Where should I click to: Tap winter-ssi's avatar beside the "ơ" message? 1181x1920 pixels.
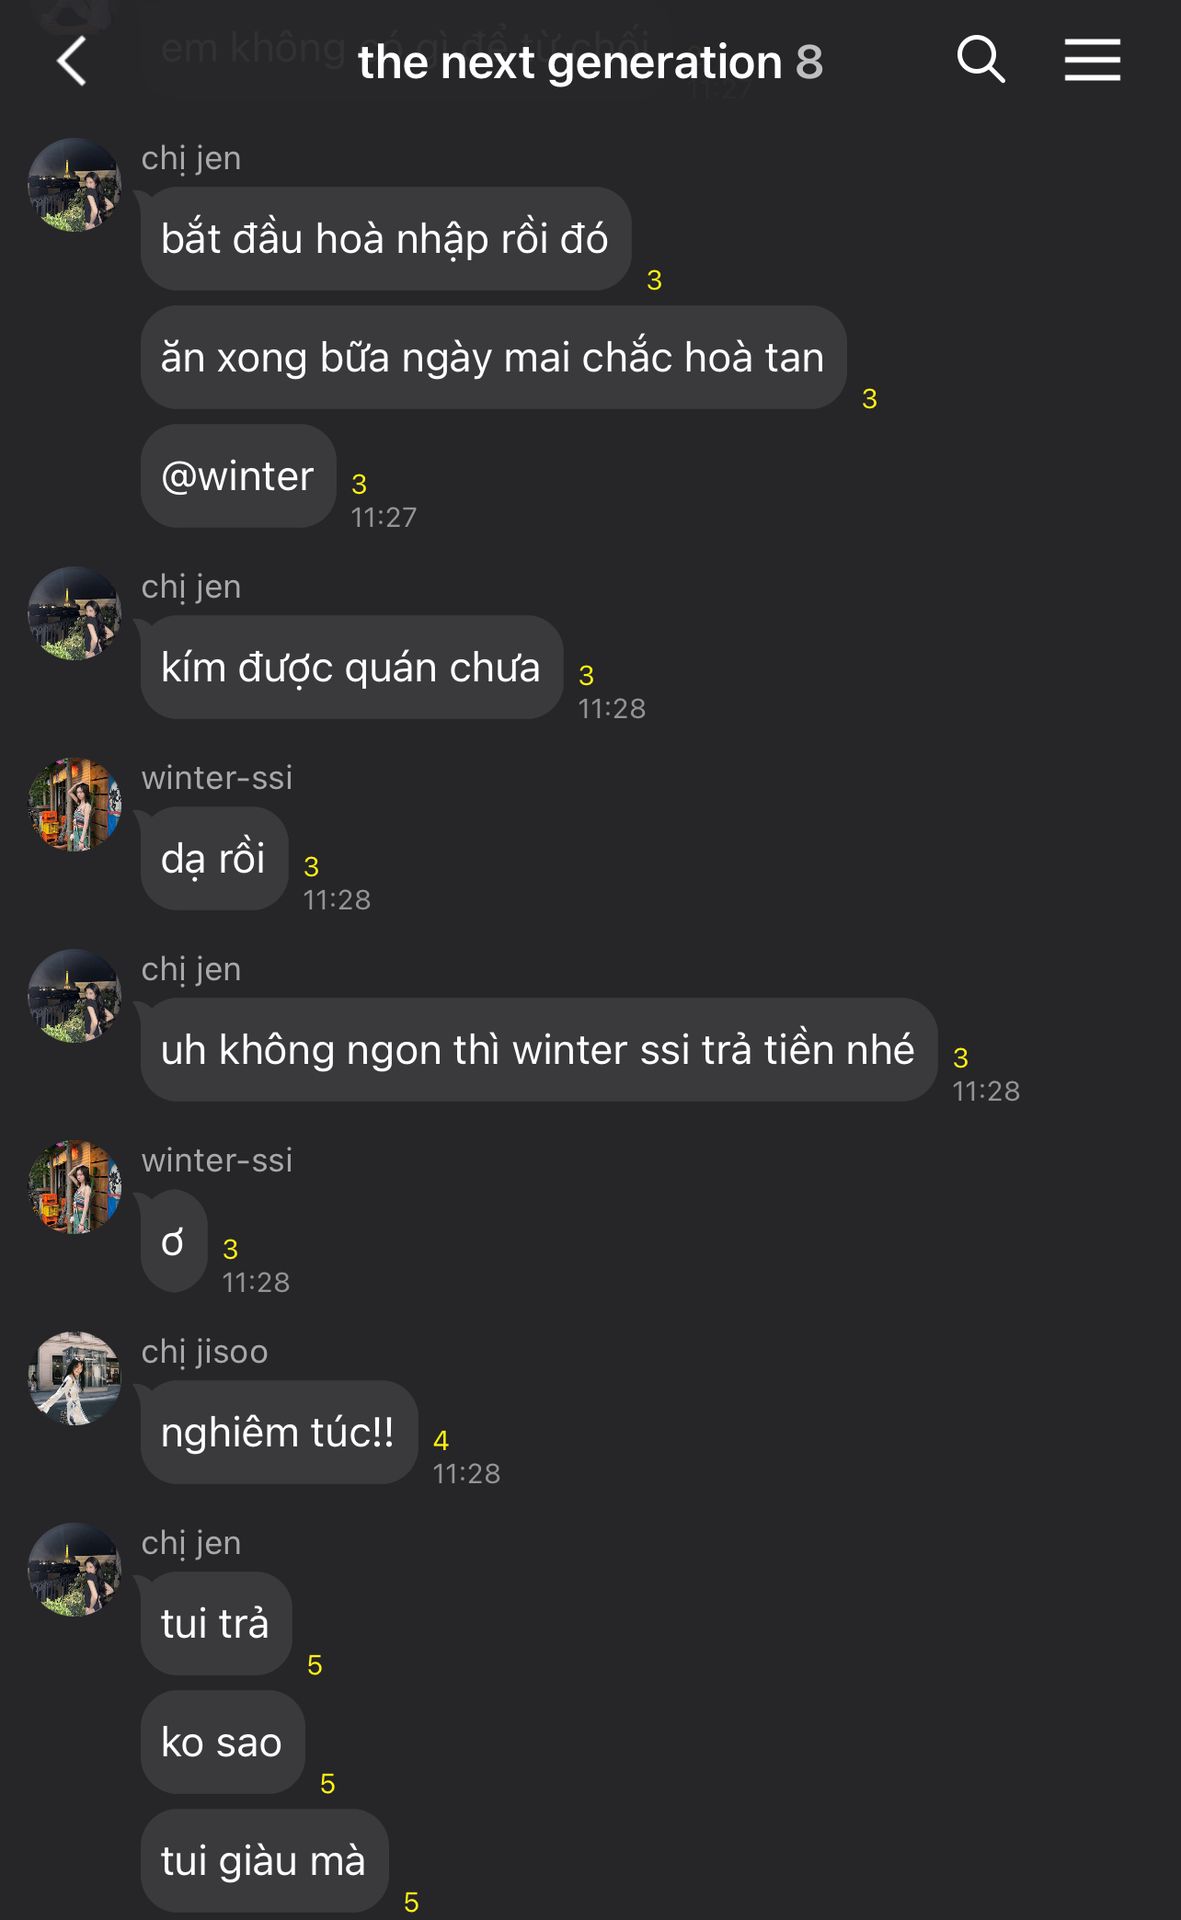75,1187
